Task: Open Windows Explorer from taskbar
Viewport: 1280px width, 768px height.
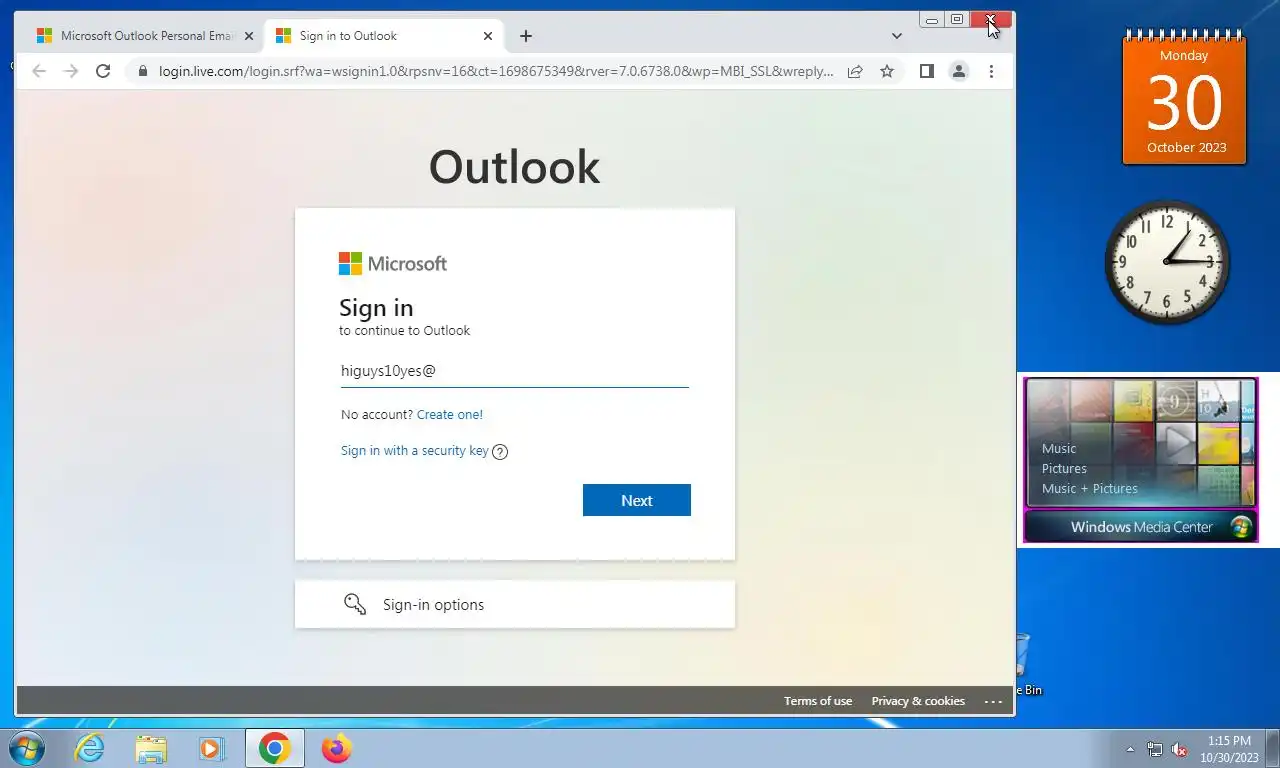Action: coord(151,748)
